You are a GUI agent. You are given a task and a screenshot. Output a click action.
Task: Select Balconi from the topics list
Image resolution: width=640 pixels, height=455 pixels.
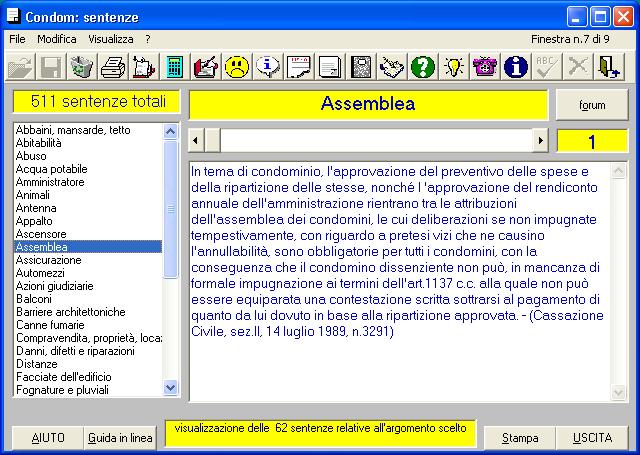tap(34, 299)
